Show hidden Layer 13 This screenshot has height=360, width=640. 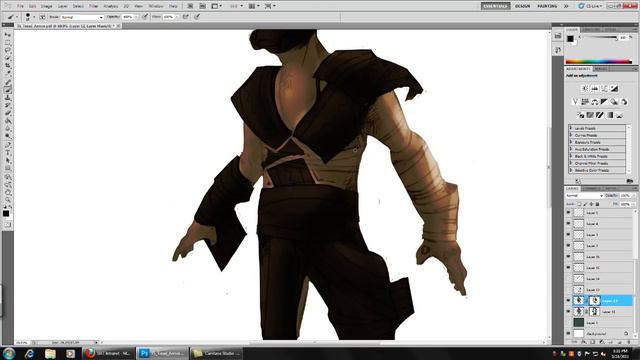point(568,289)
